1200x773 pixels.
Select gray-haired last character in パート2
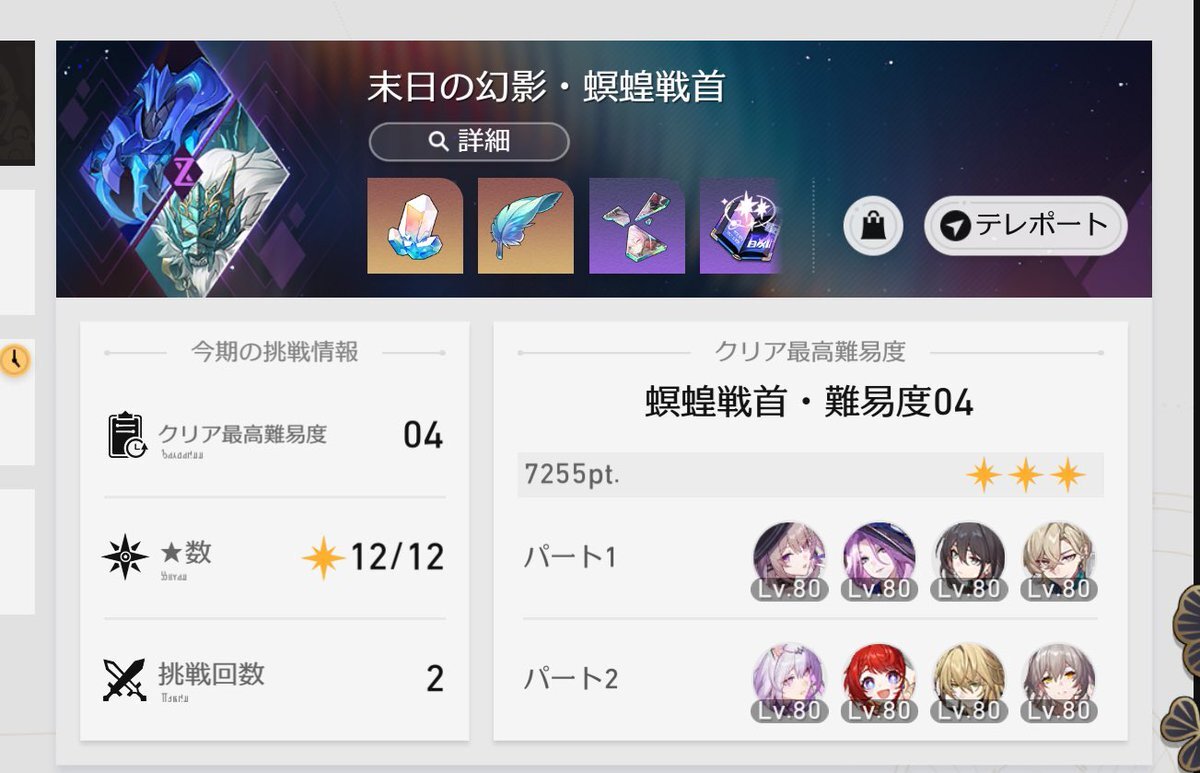pyautogui.click(x=1060, y=683)
